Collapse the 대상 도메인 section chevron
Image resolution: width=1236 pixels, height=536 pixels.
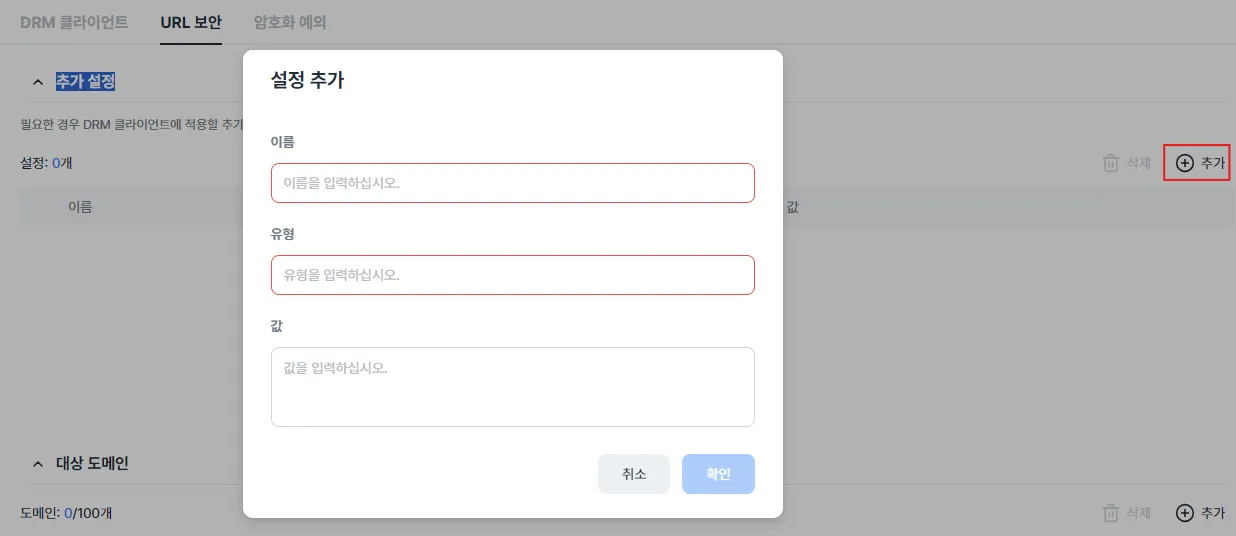(x=38, y=464)
